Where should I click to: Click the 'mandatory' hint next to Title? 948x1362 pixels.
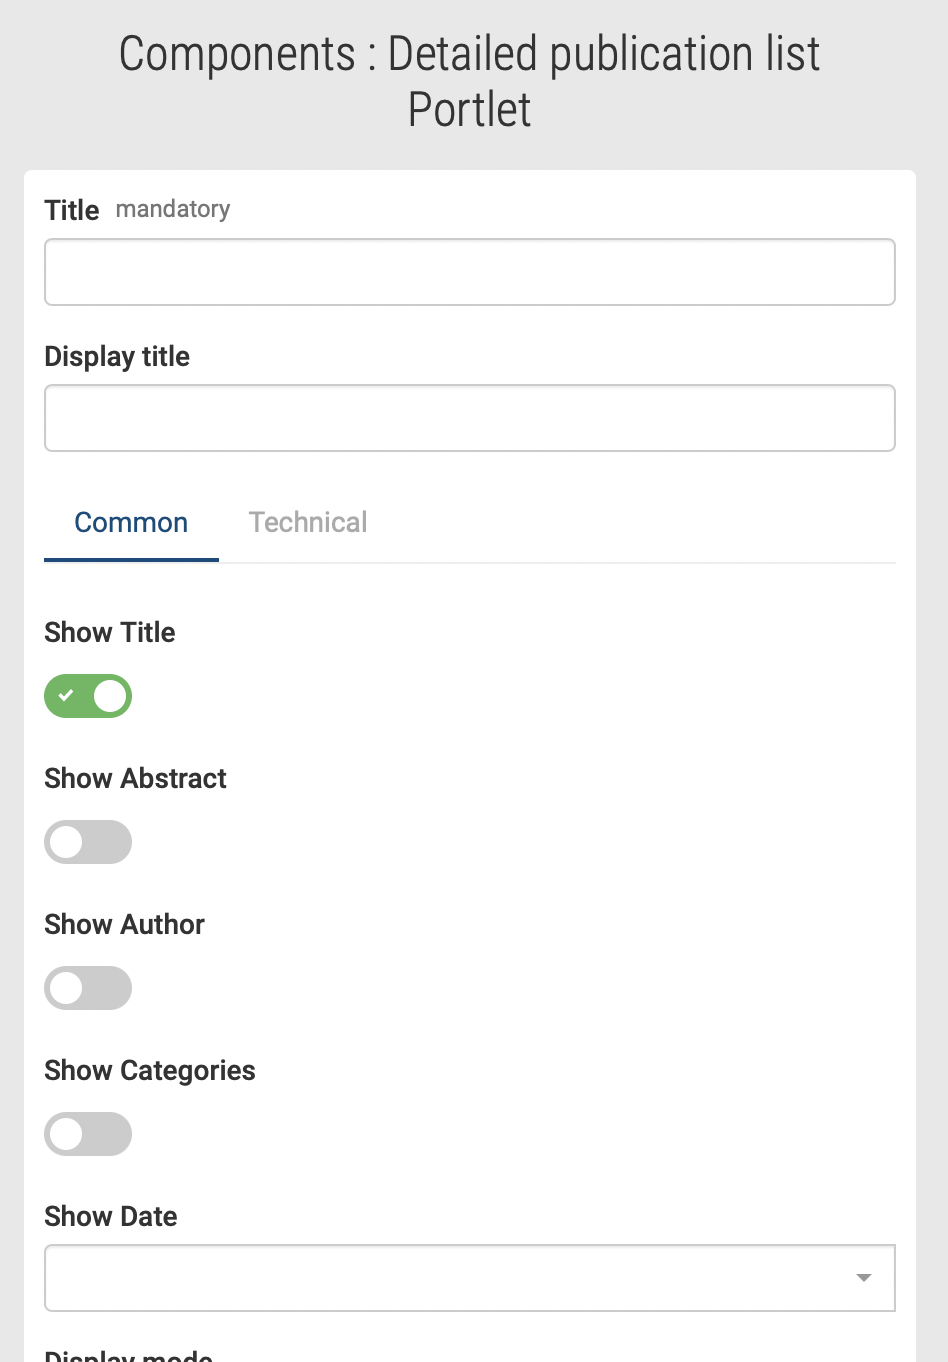(173, 209)
